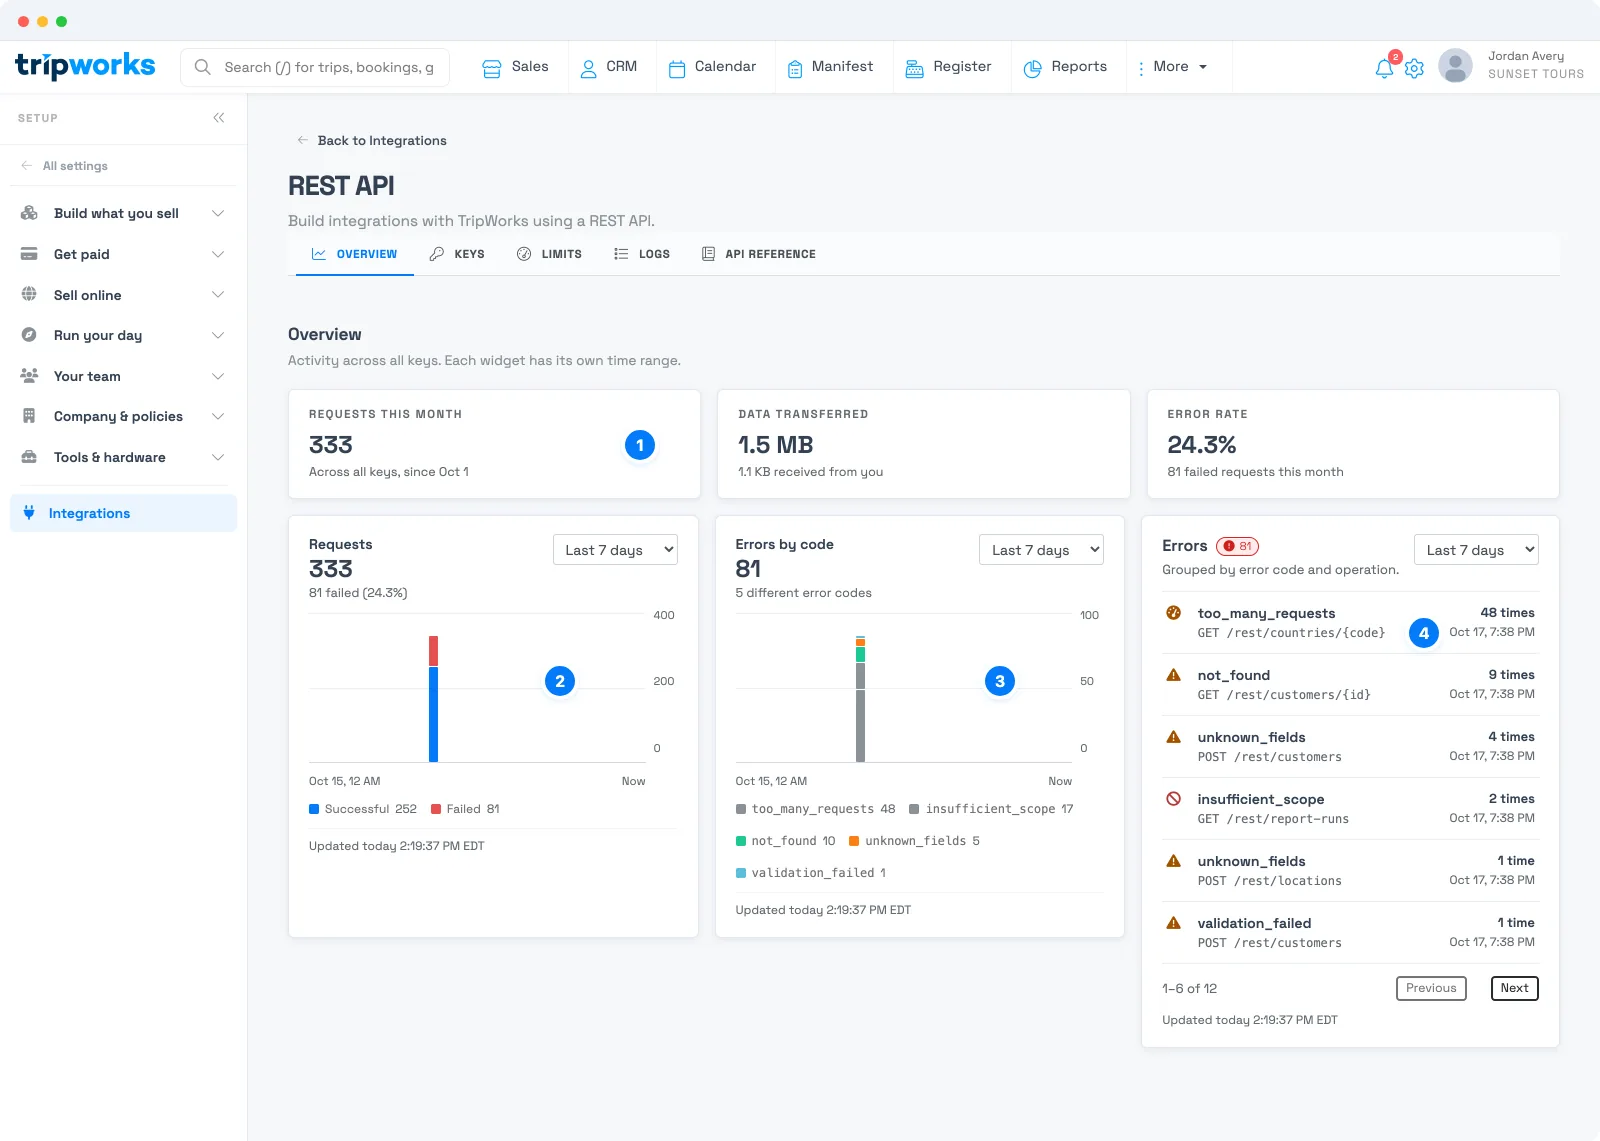Click the '1–6 of 12' pagination text
Image resolution: width=1600 pixels, height=1141 pixels.
(x=1189, y=988)
